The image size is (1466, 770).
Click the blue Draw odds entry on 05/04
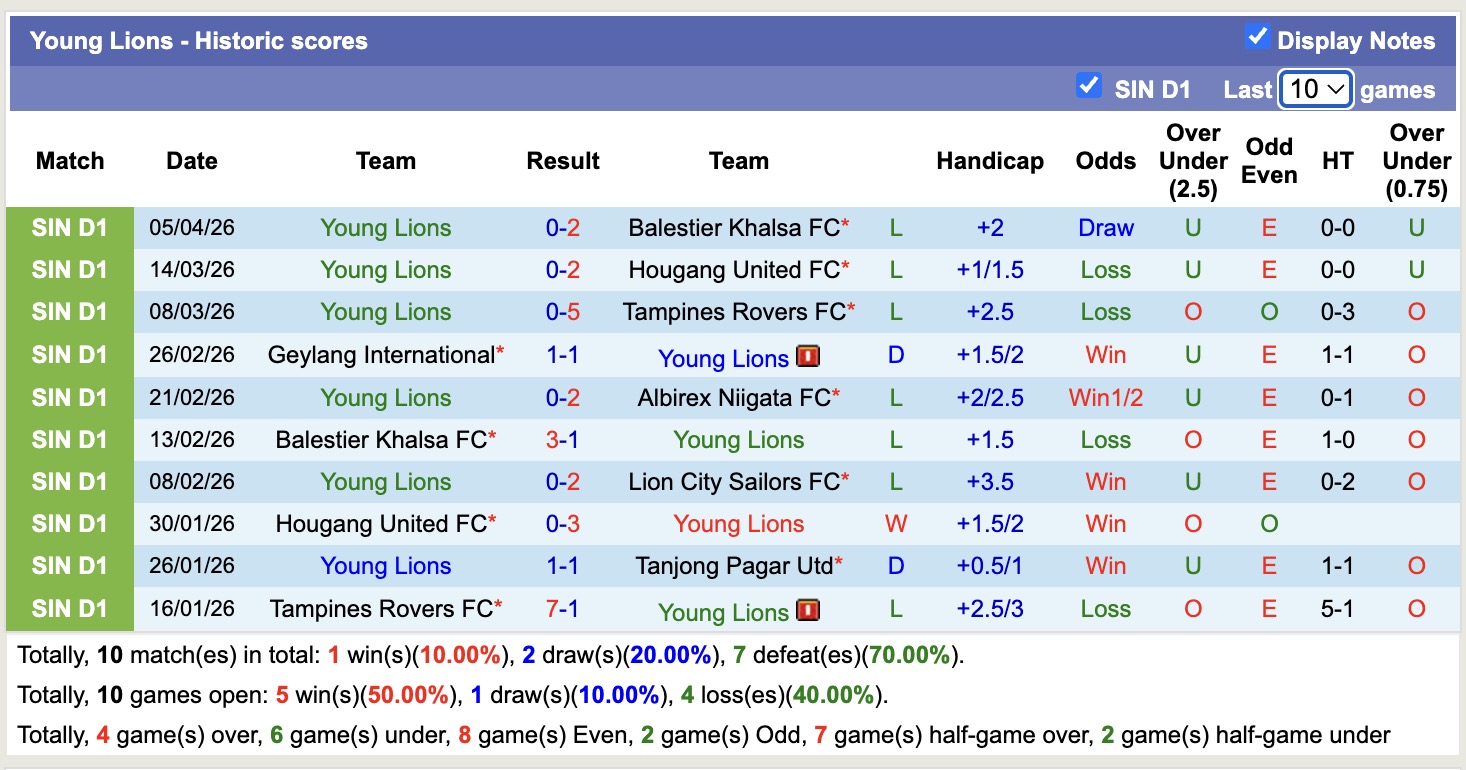(1105, 227)
